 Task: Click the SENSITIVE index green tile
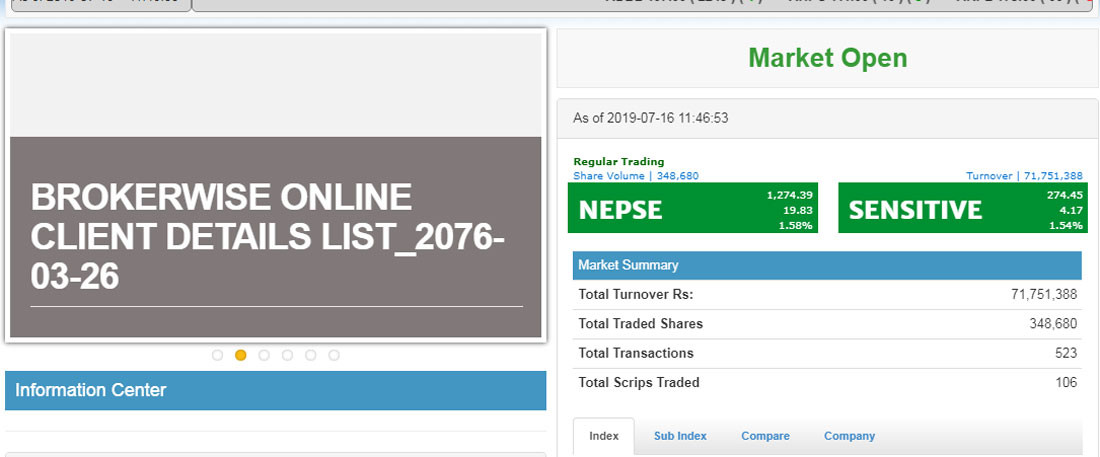point(962,208)
